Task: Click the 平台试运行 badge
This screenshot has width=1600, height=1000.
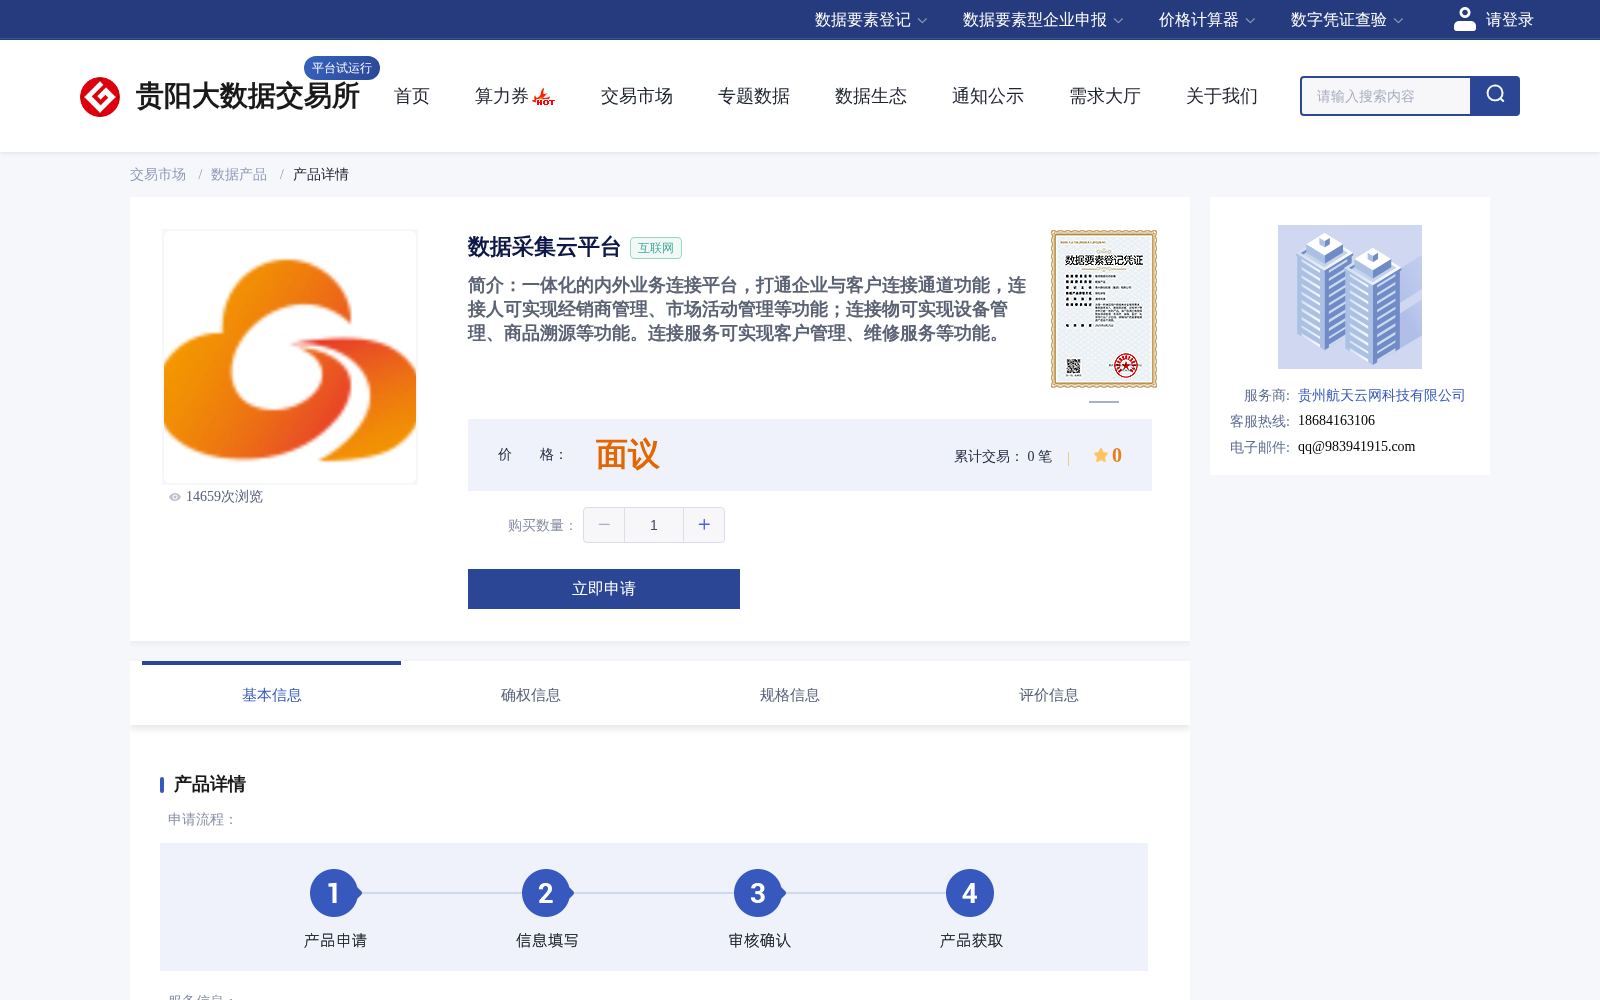Action: coord(342,68)
